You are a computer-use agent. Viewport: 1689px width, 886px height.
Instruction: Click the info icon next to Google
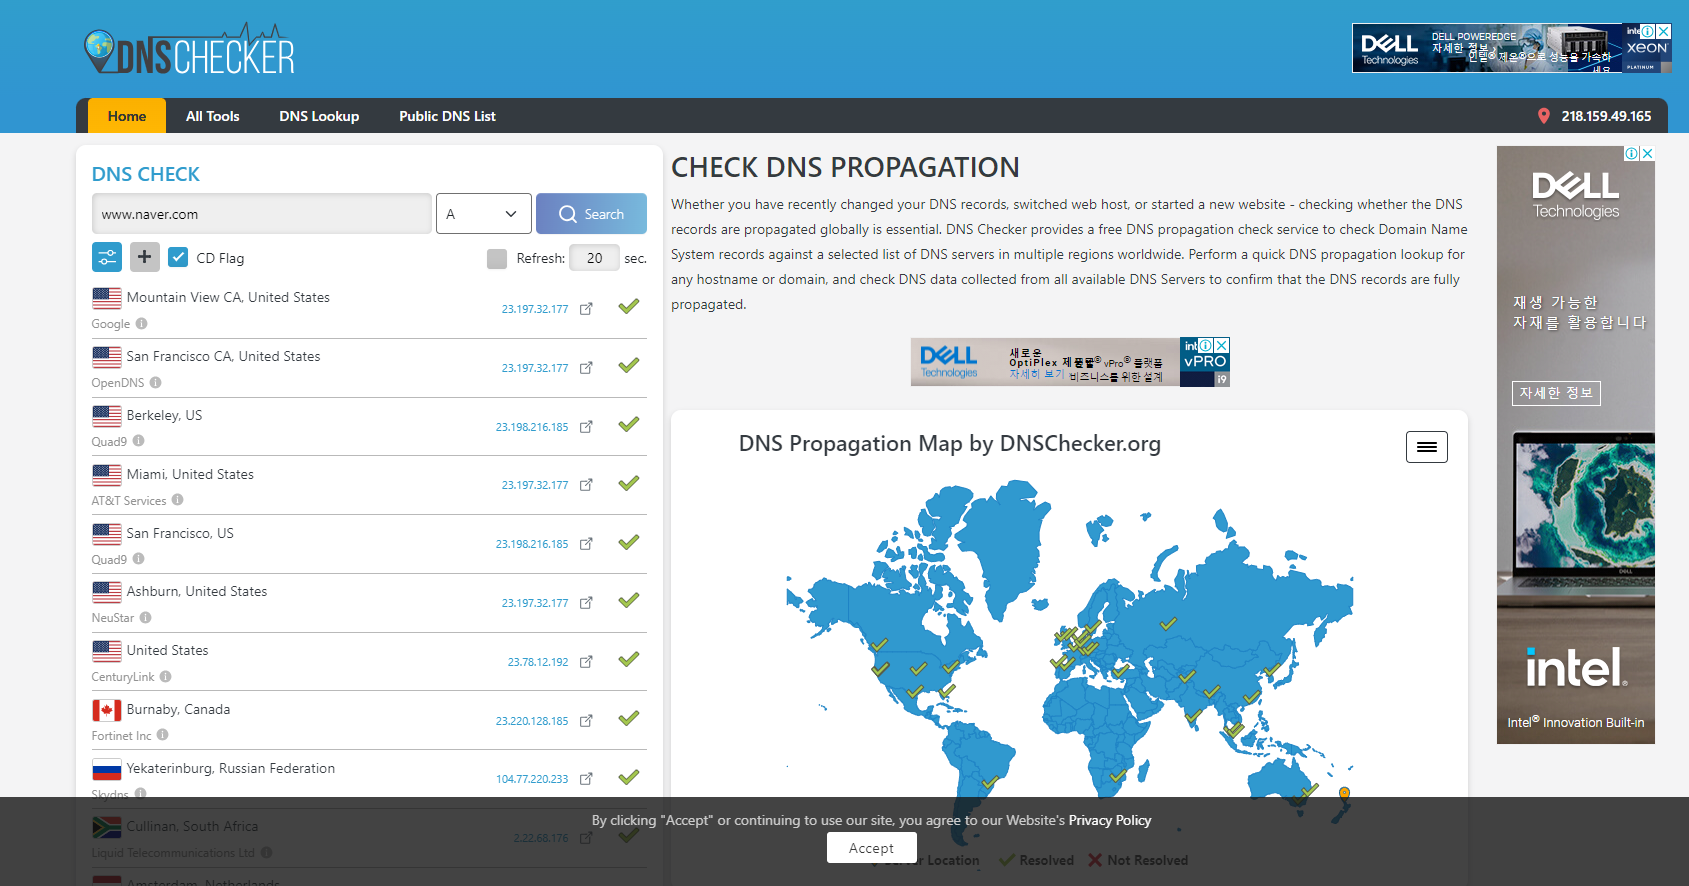pyautogui.click(x=142, y=323)
